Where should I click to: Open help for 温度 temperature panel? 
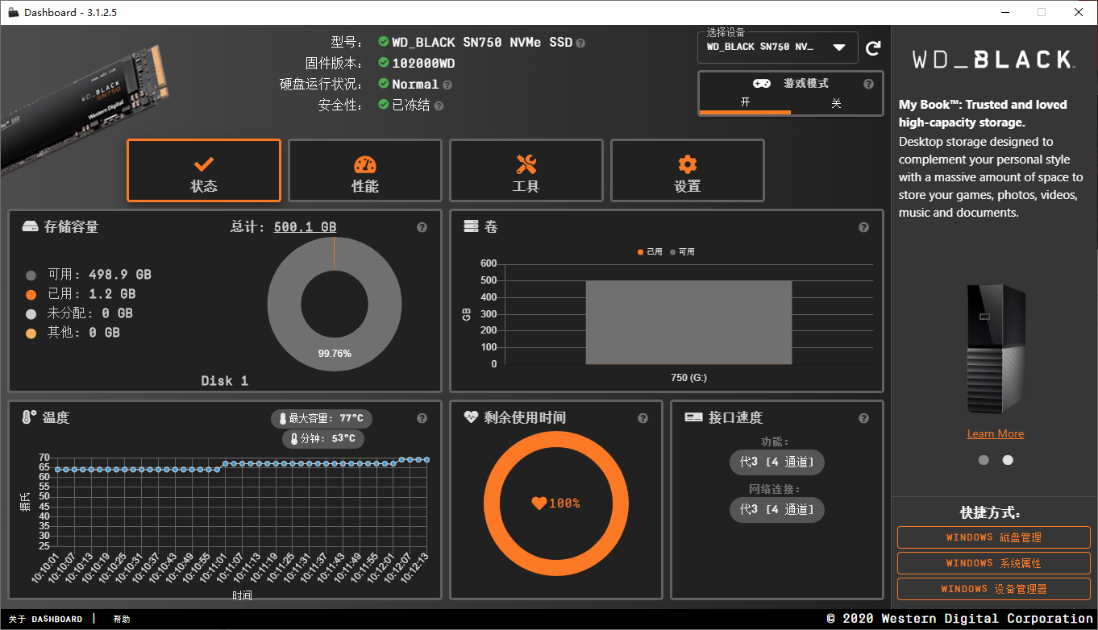point(422,418)
